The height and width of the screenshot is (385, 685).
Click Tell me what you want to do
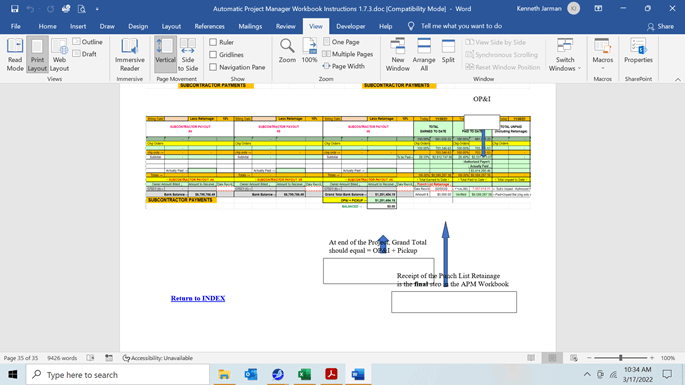pyautogui.click(x=461, y=26)
